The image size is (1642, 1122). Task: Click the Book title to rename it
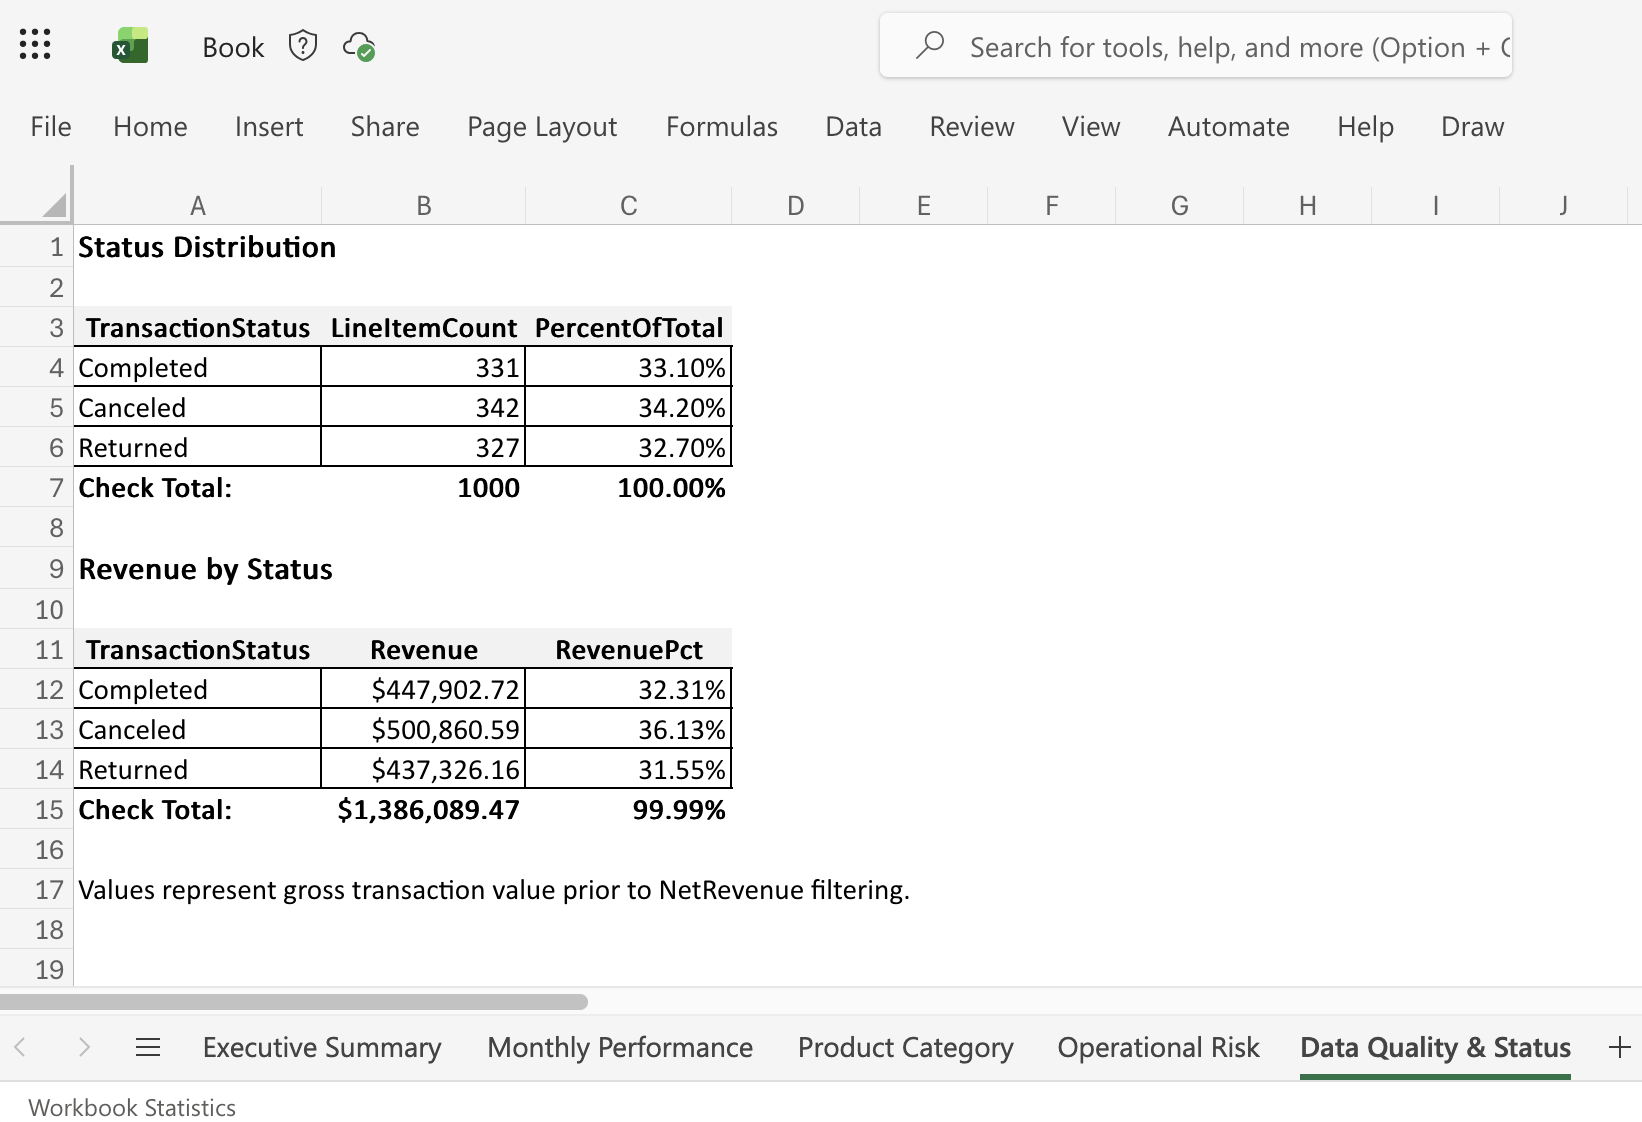click(x=232, y=46)
